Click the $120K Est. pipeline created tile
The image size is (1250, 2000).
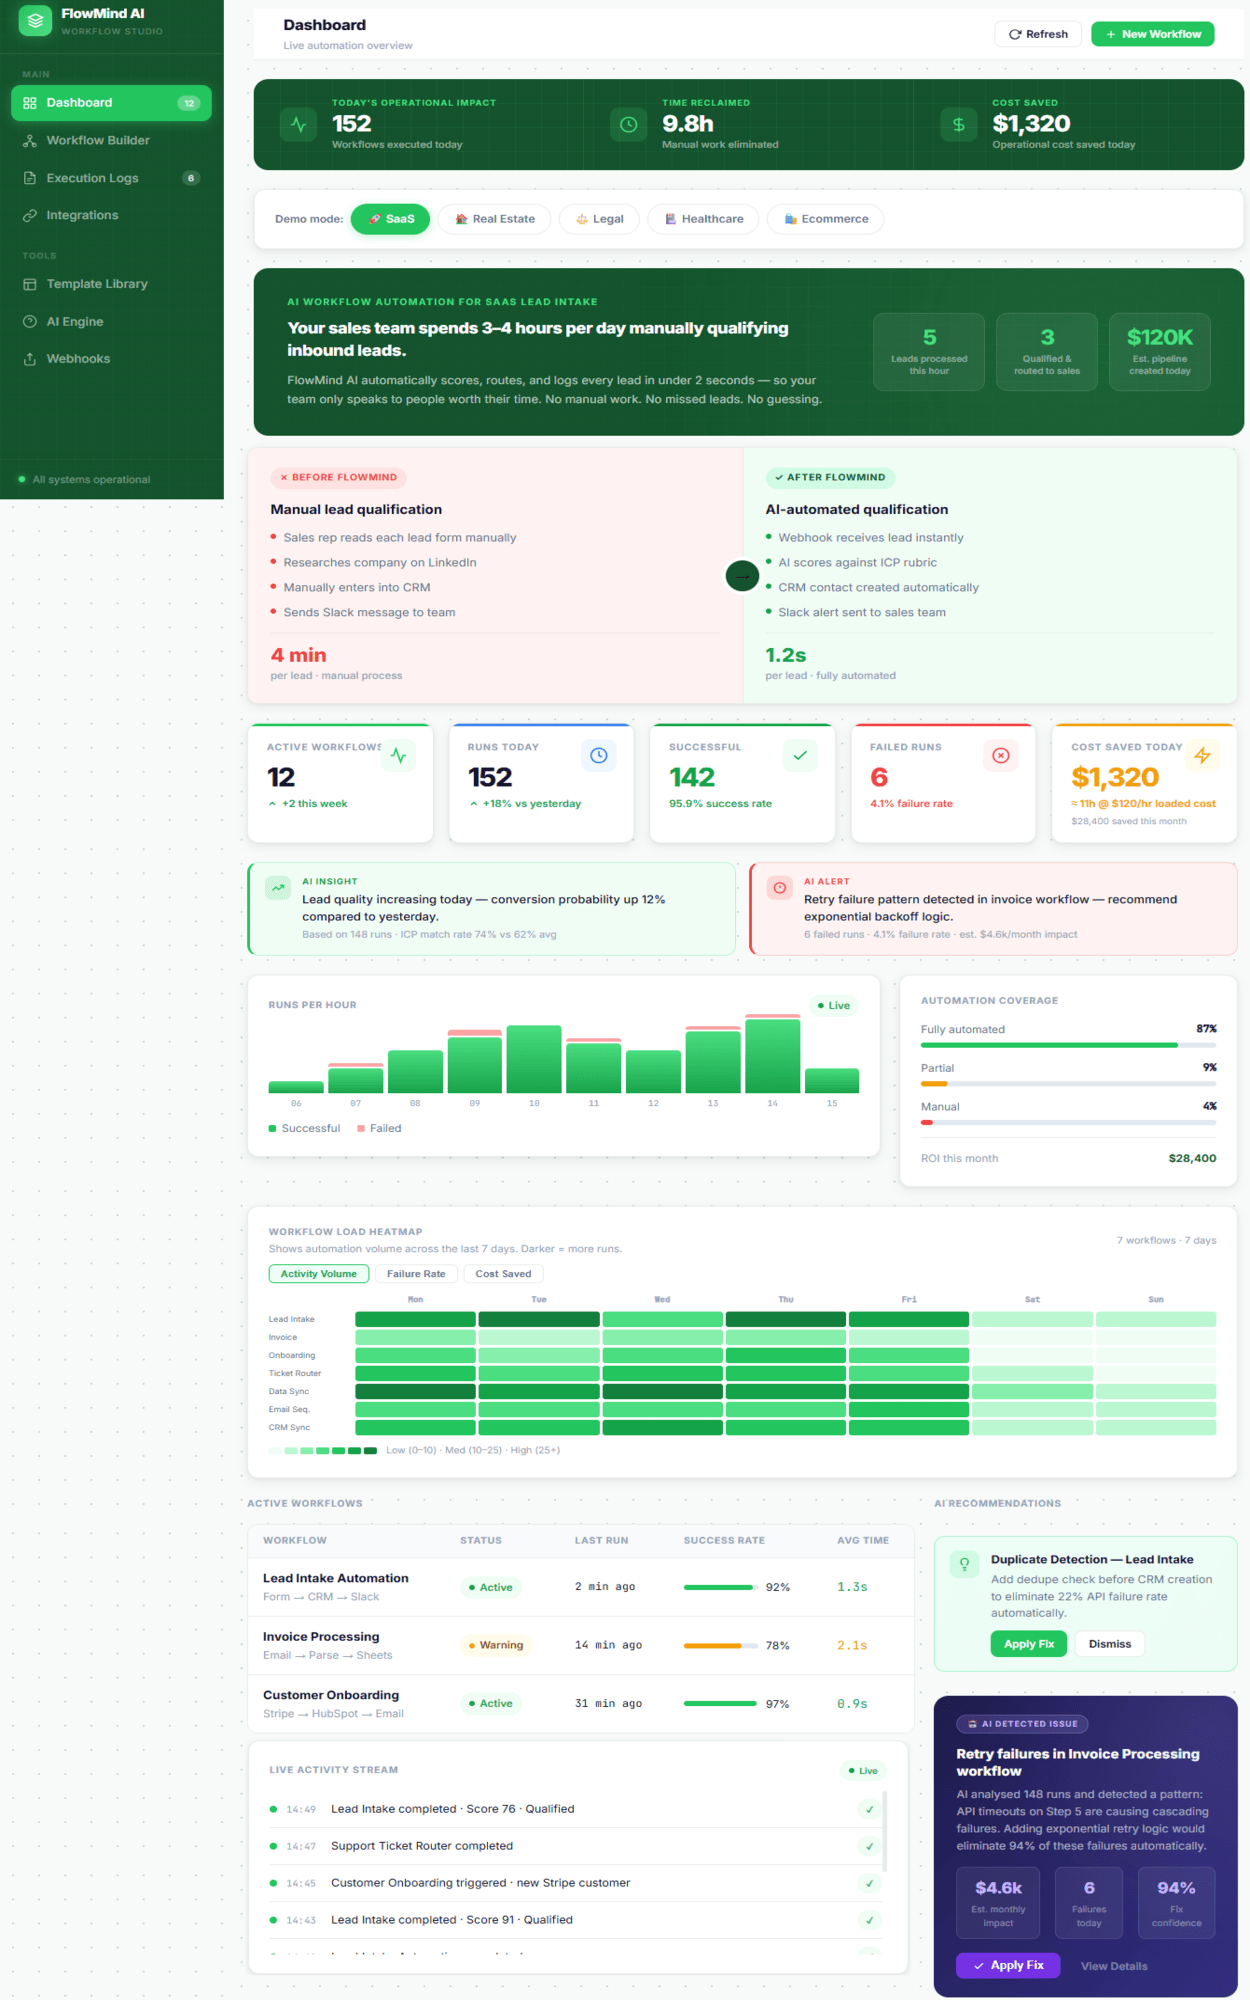tap(1160, 351)
